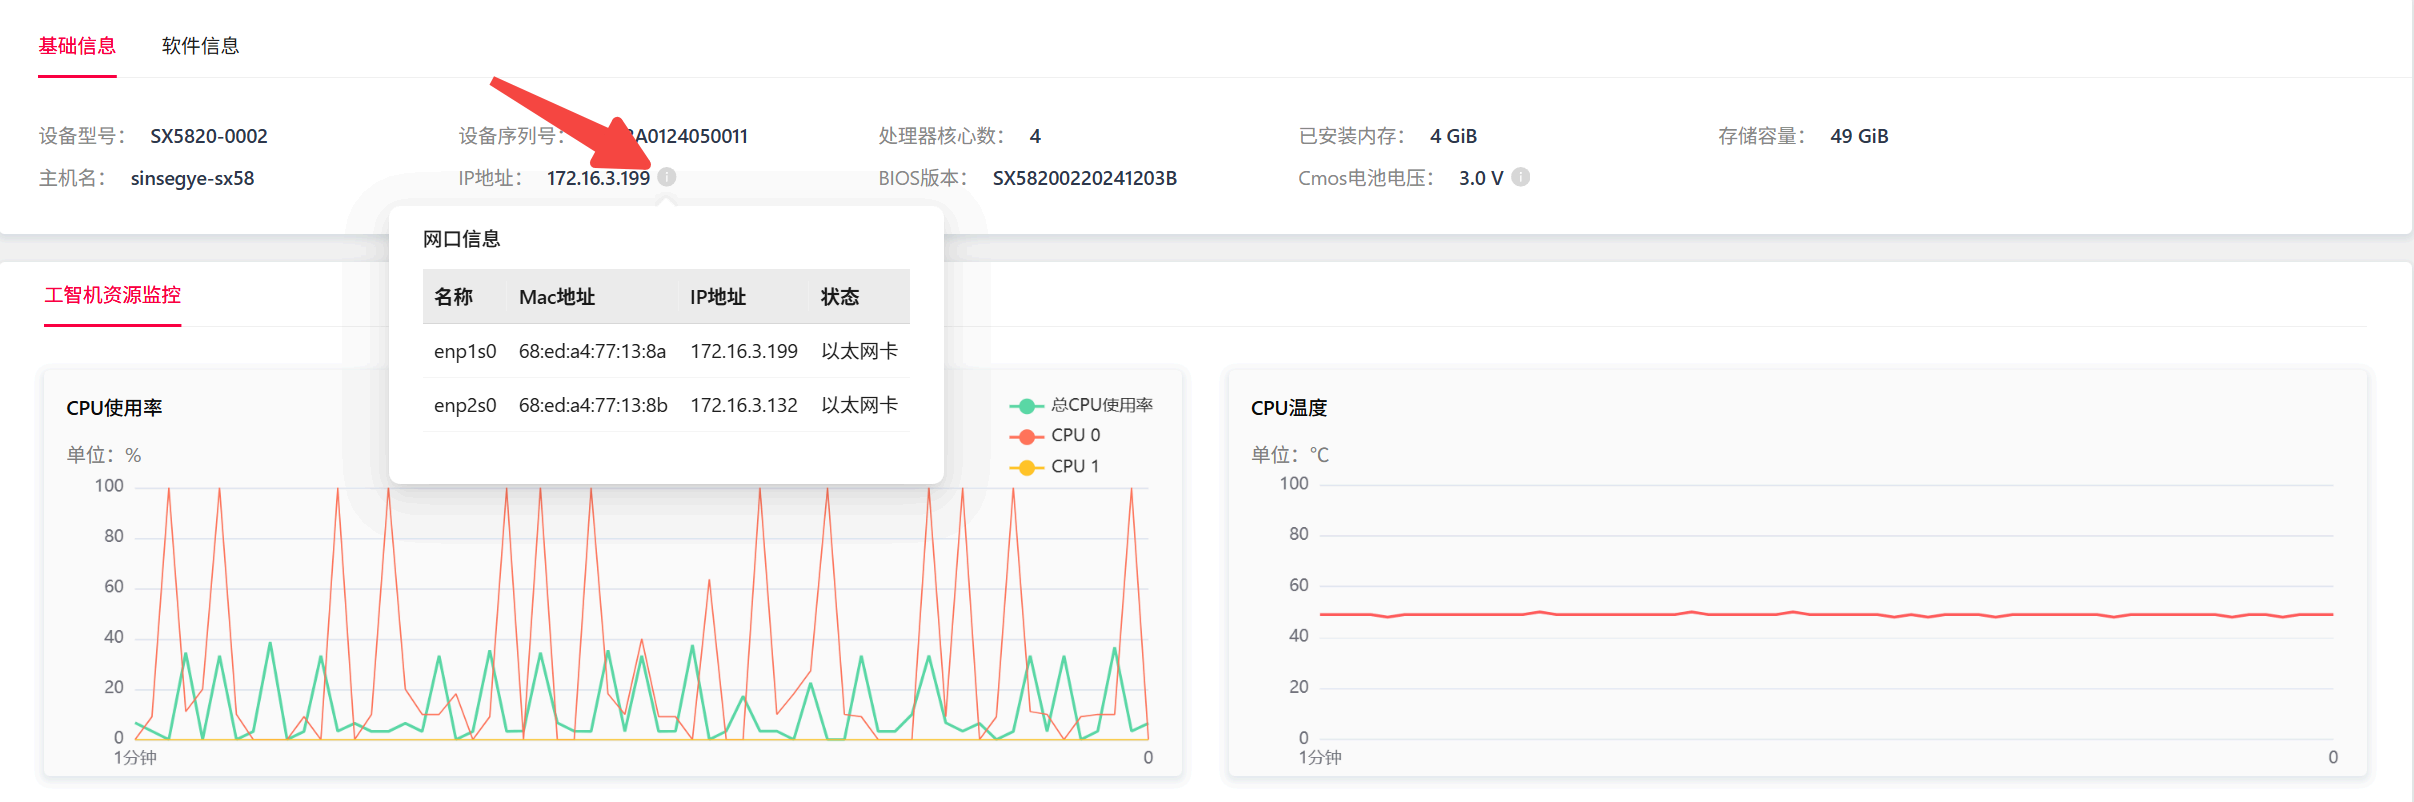Viewport: 2414px width, 802px height.
Task: Click IP 172.16.3.132 in the enp2s0 row
Action: click(744, 405)
